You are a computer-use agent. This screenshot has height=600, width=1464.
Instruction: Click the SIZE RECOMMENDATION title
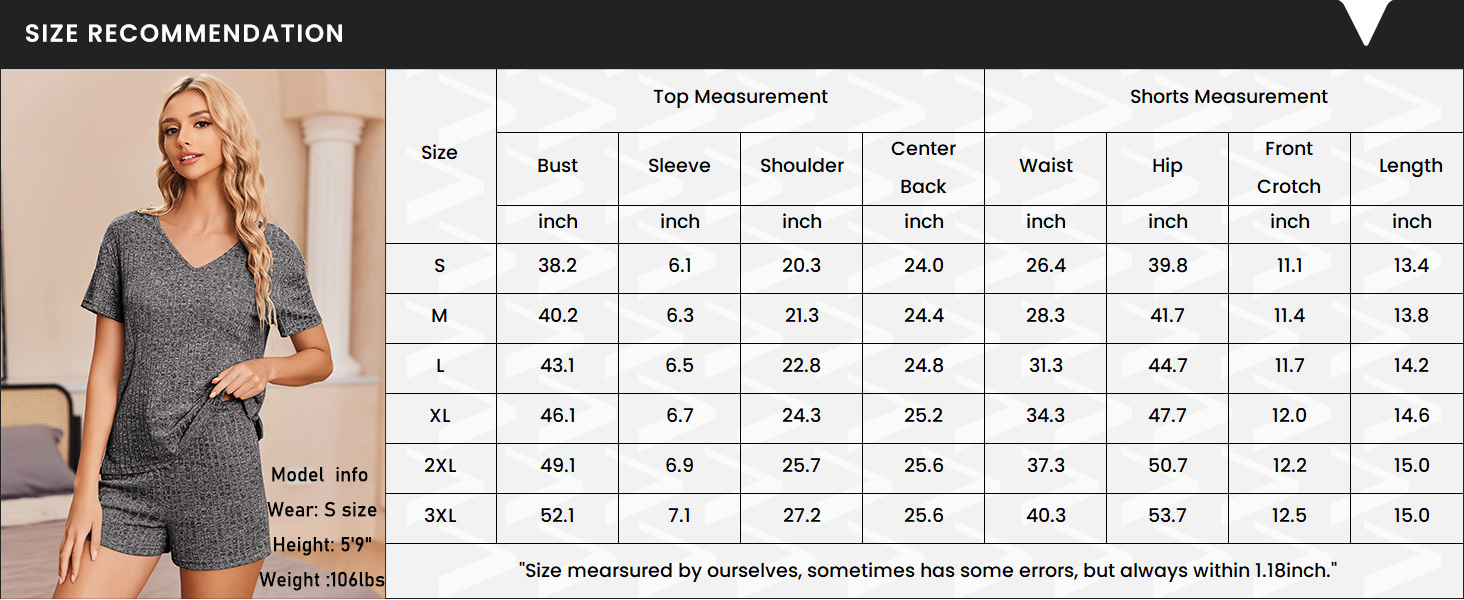click(184, 34)
